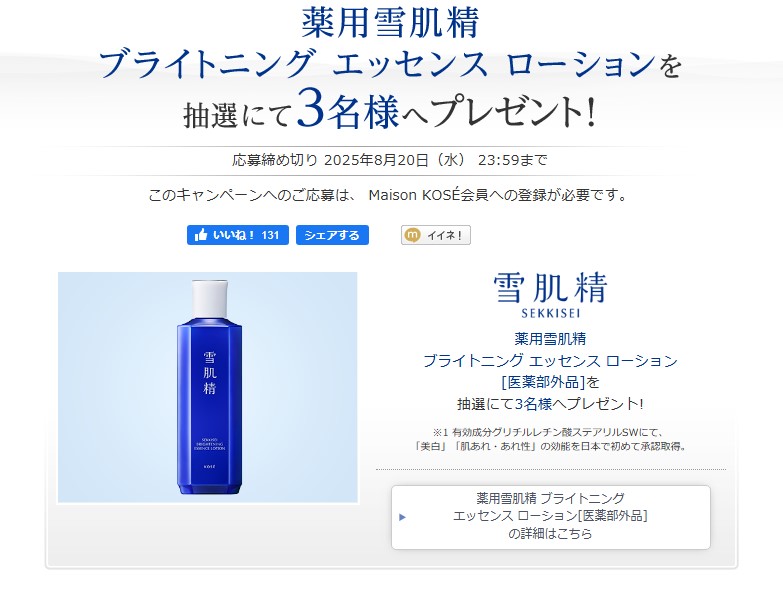Click the small 抽選にて3名様へプレゼント! text beside image

click(x=550, y=404)
